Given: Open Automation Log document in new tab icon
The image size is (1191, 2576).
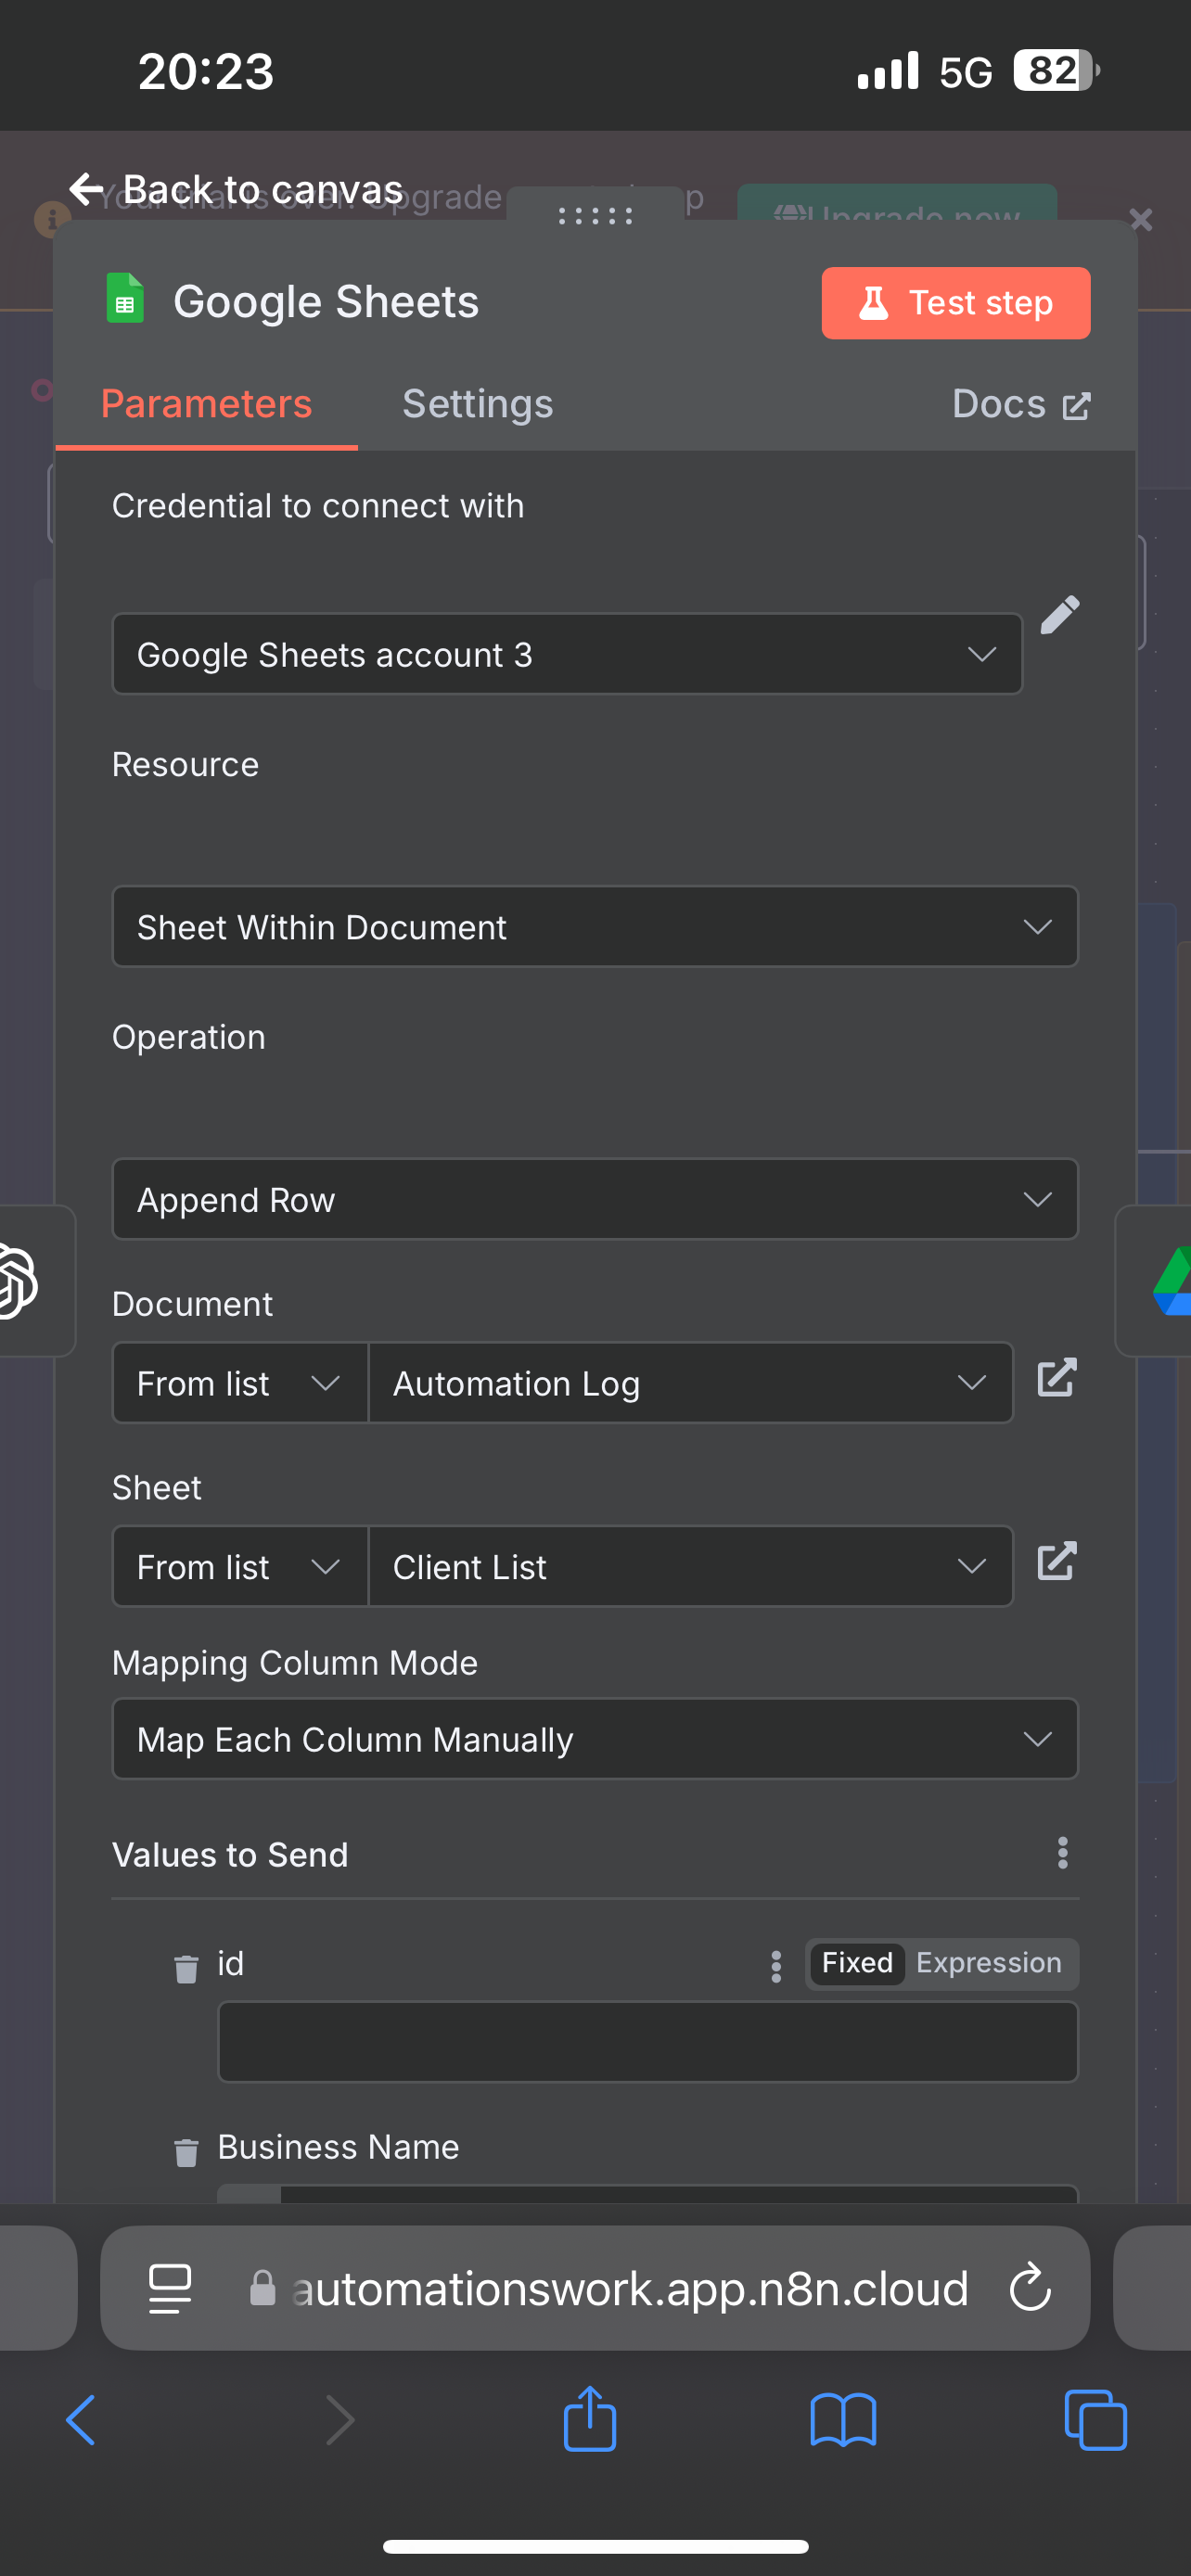Looking at the screenshot, I should click(1057, 1378).
